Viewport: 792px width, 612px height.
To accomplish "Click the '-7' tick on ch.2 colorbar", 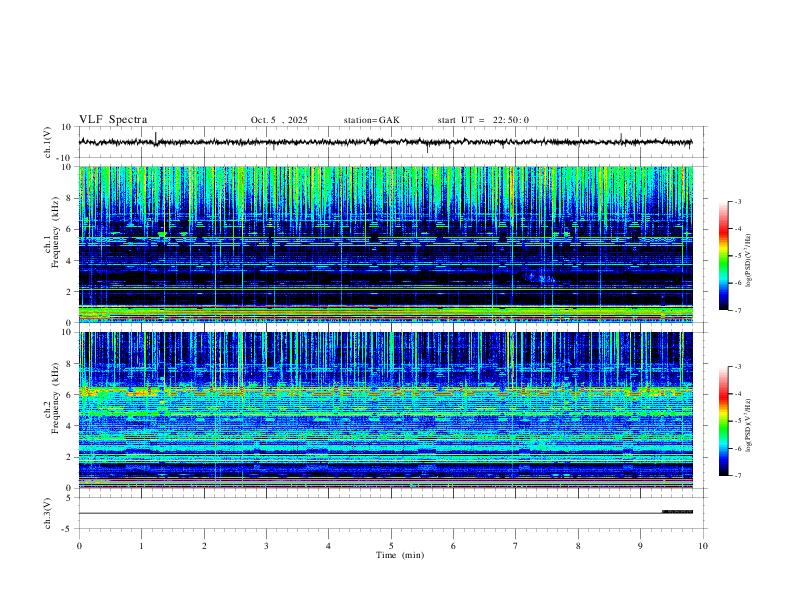I will pos(737,475).
